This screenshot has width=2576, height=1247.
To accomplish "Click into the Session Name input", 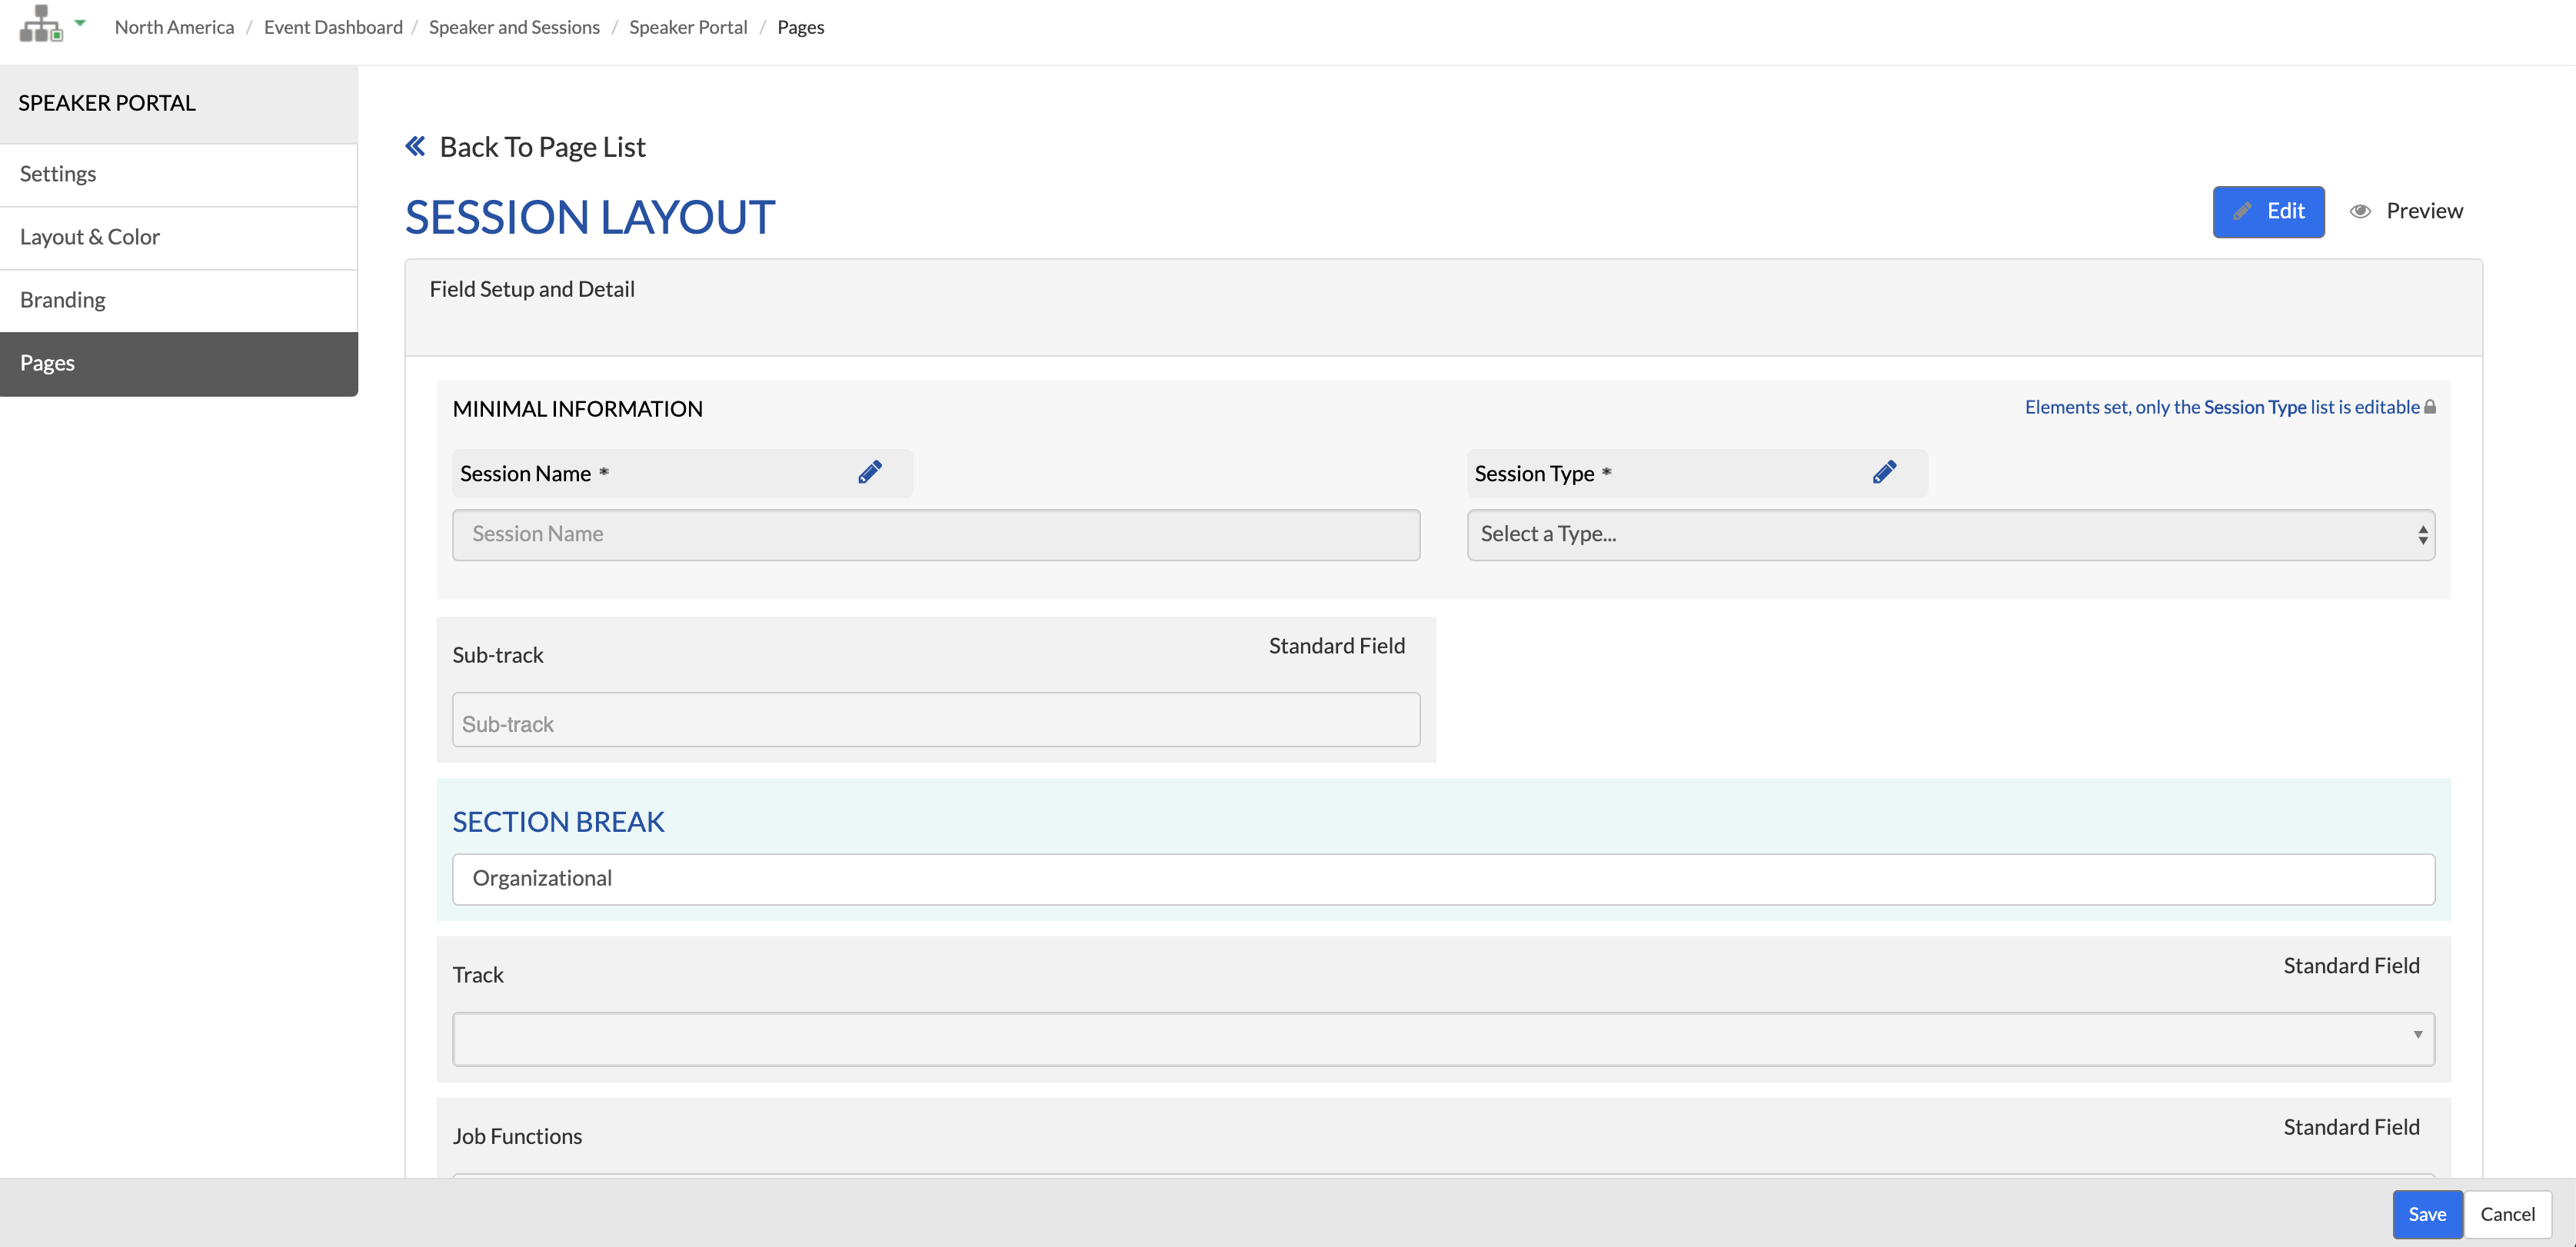I will coord(936,535).
